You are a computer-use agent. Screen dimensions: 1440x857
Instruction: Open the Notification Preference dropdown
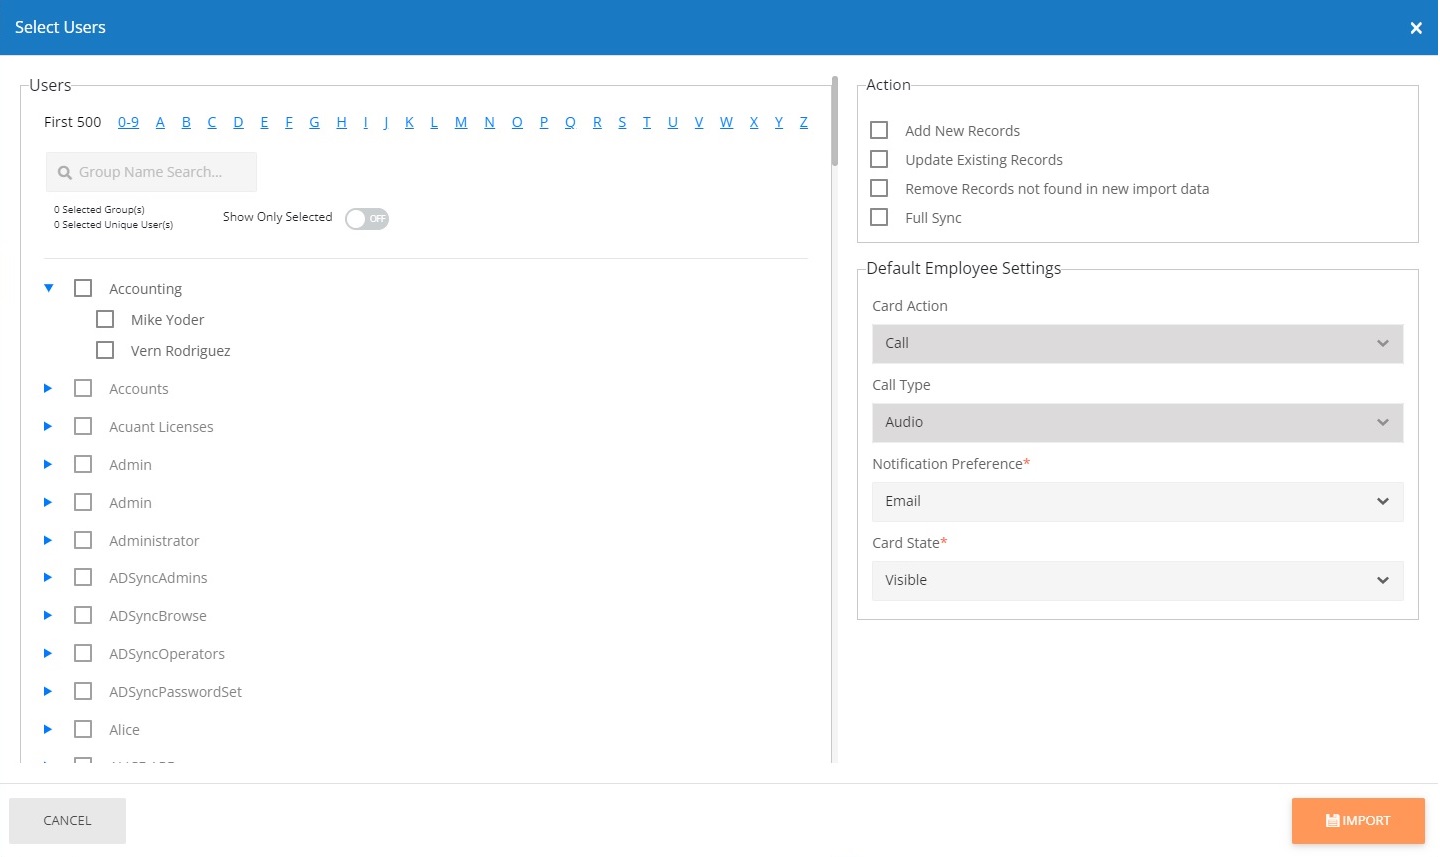1137,502
